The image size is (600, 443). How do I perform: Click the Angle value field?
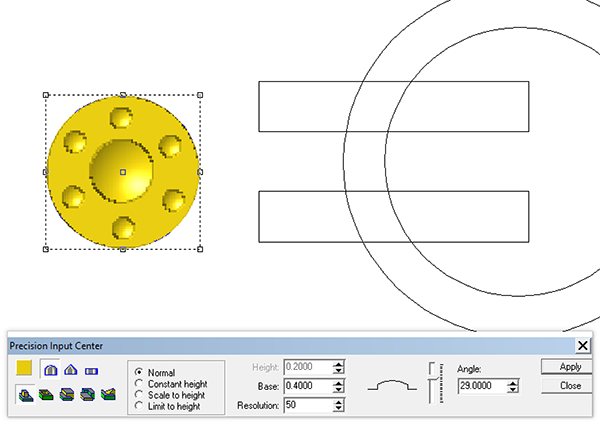482,386
